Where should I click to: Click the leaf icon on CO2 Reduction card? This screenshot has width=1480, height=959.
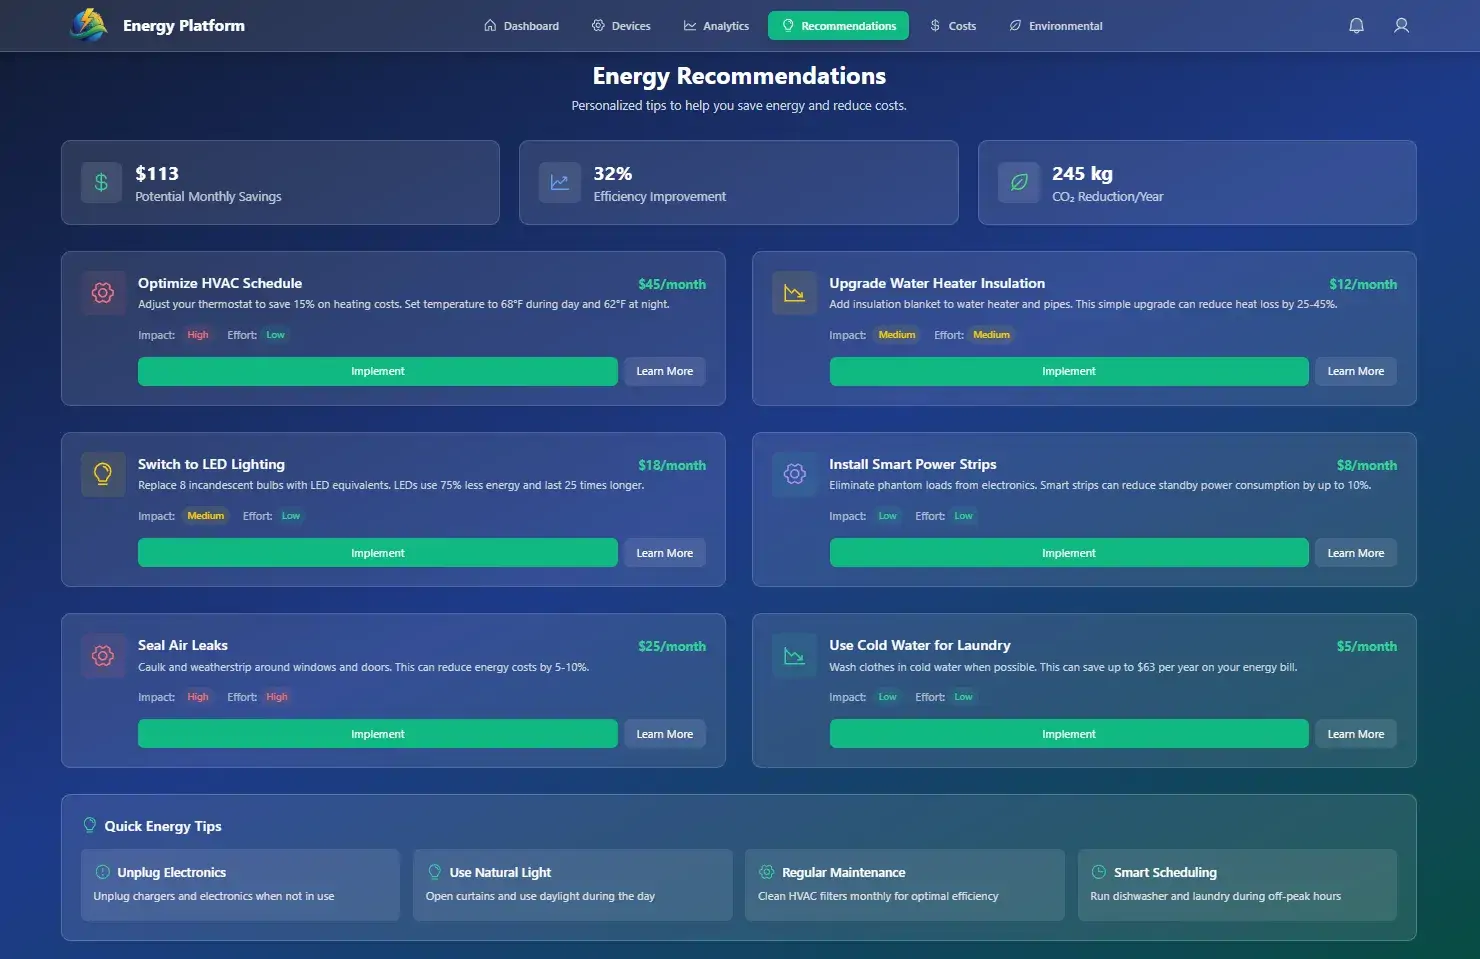tap(1019, 182)
